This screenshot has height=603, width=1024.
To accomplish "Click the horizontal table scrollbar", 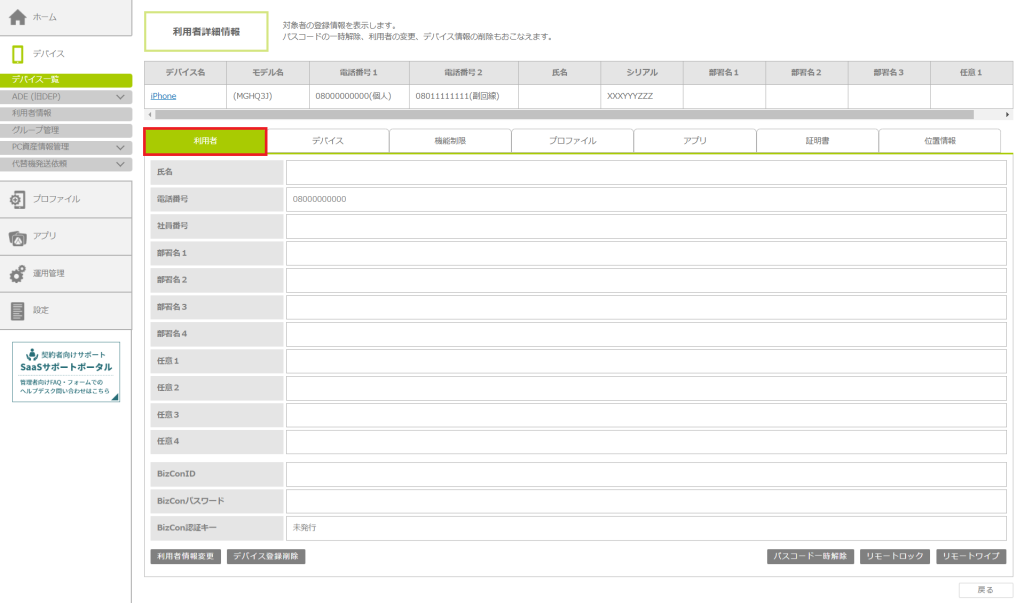I will (x=560, y=115).
